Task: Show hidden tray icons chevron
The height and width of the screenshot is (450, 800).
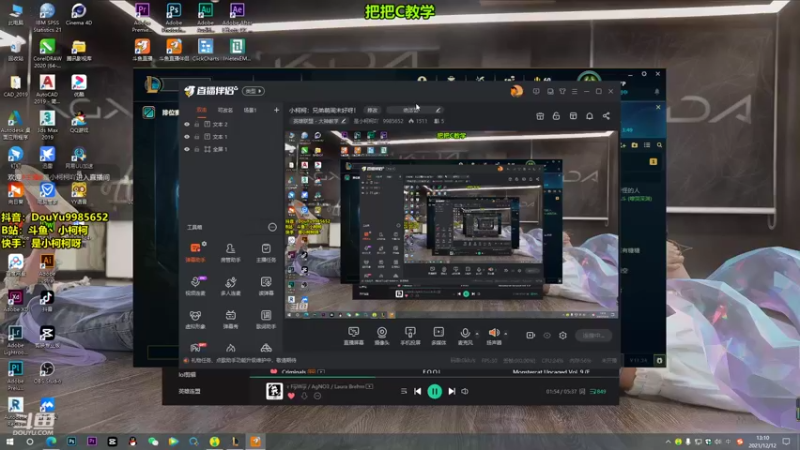Action: tap(668, 441)
